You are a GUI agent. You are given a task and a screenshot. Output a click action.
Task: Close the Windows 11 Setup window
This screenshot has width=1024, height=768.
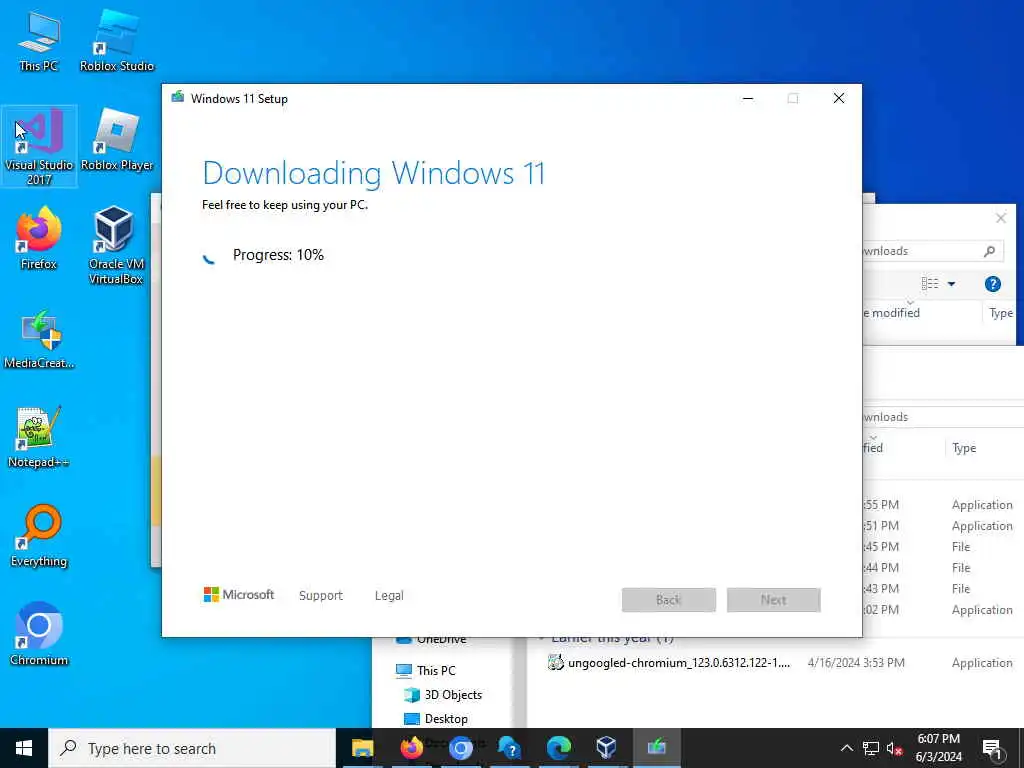[839, 99]
